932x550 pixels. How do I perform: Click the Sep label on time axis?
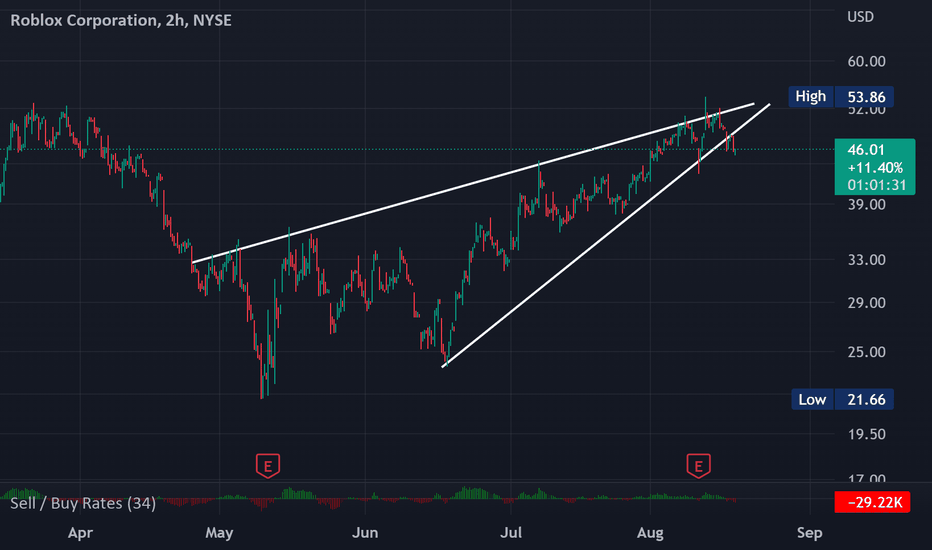(810, 533)
